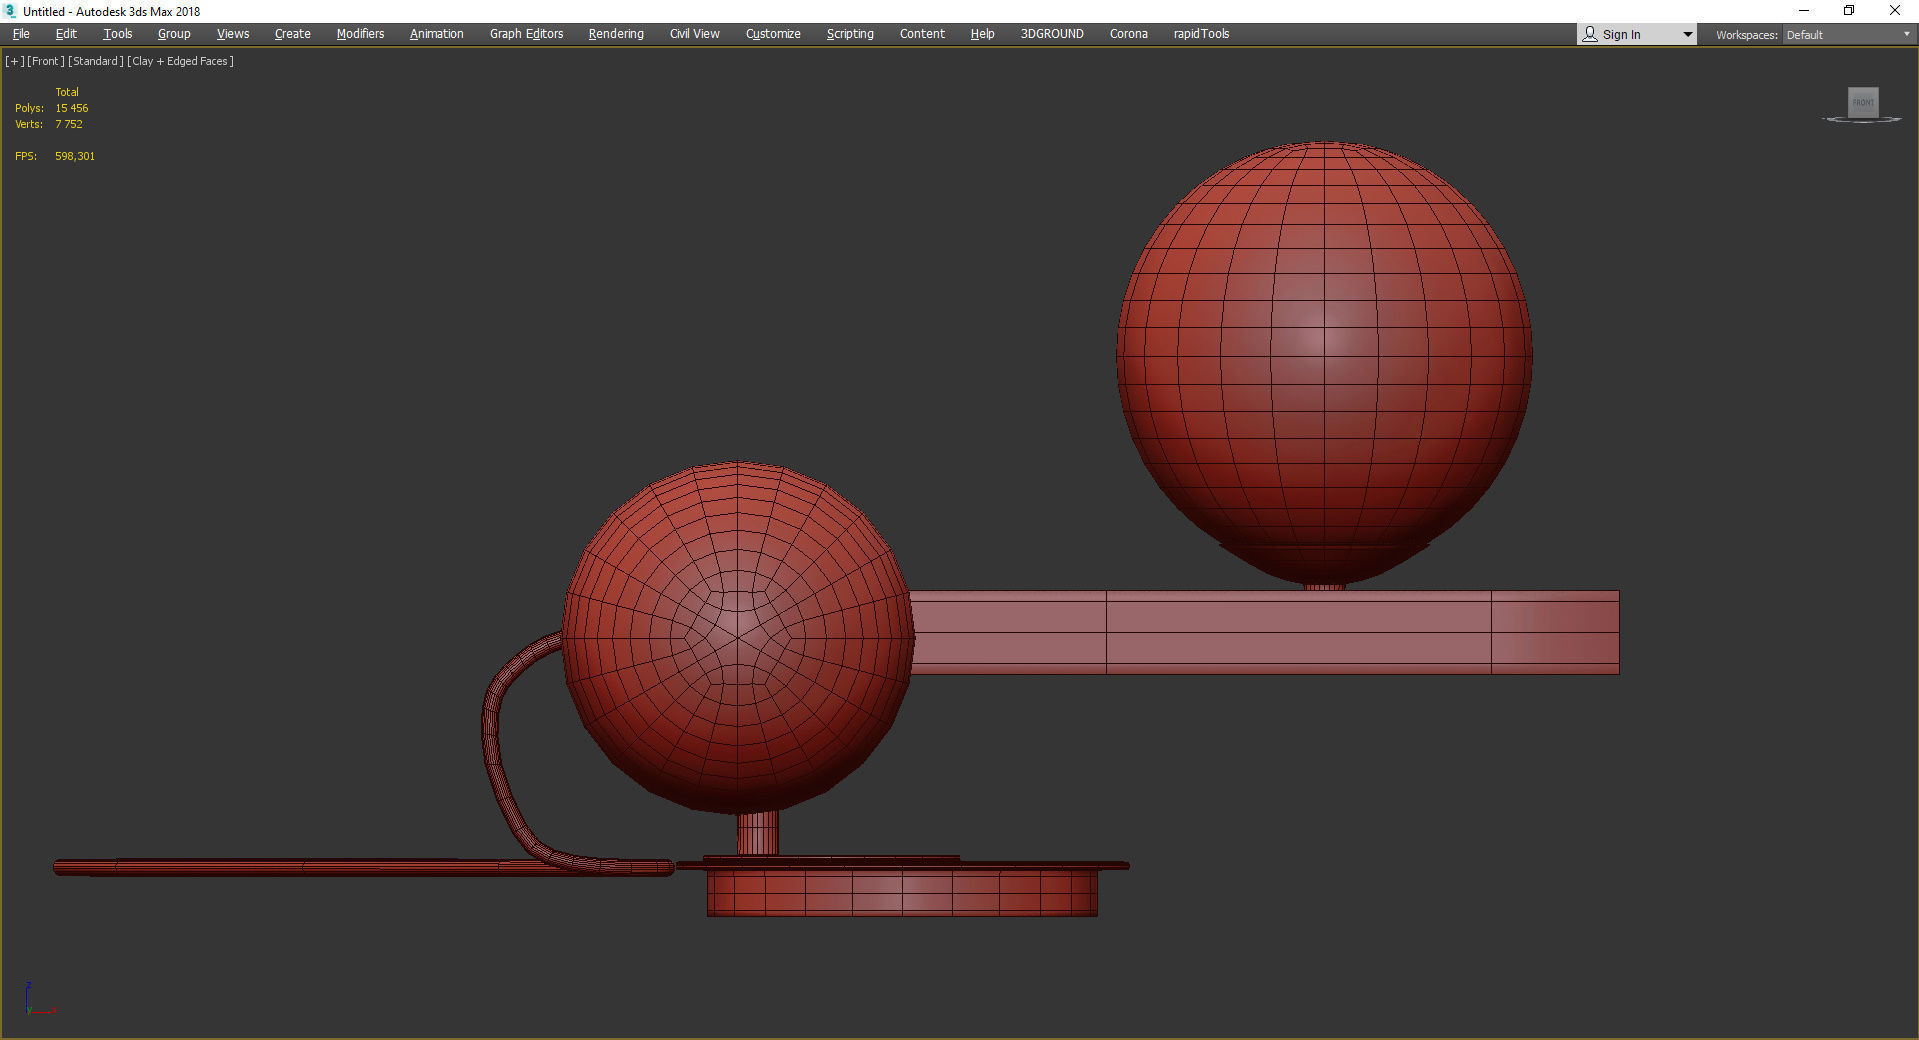
Task: Open the Scripting menu
Action: point(850,34)
